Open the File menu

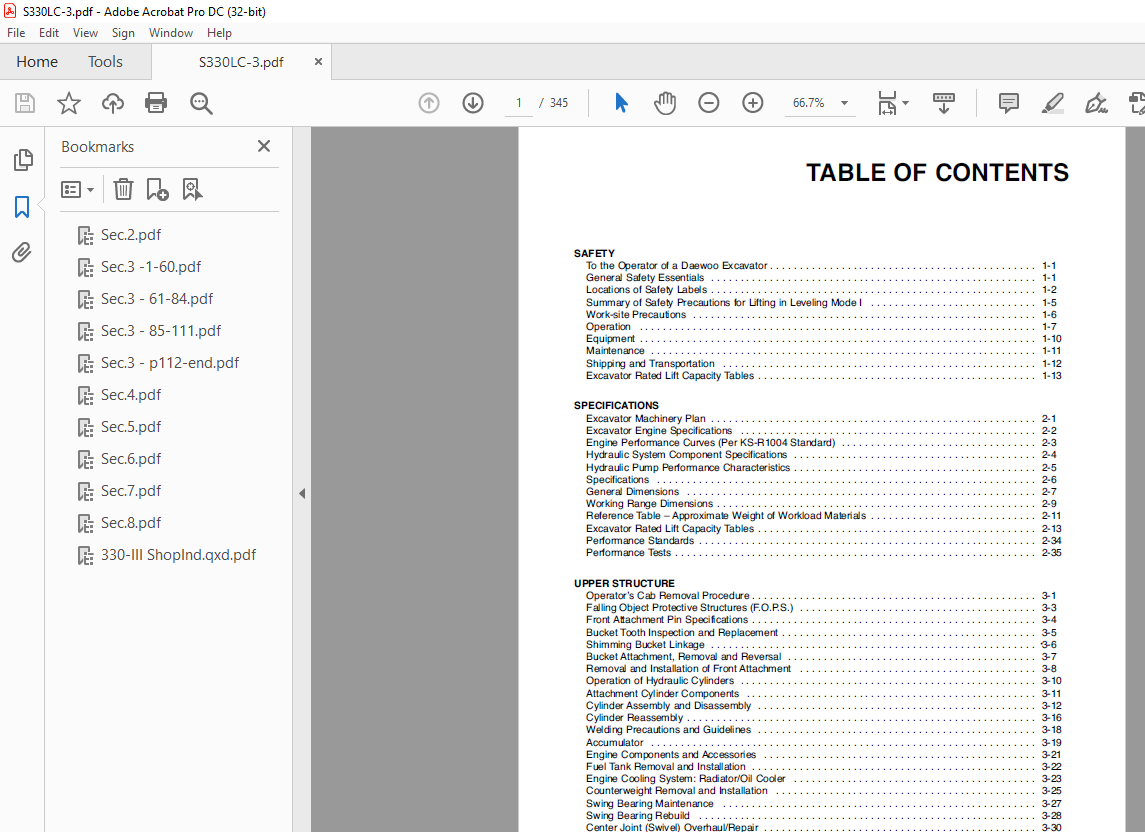(16, 33)
